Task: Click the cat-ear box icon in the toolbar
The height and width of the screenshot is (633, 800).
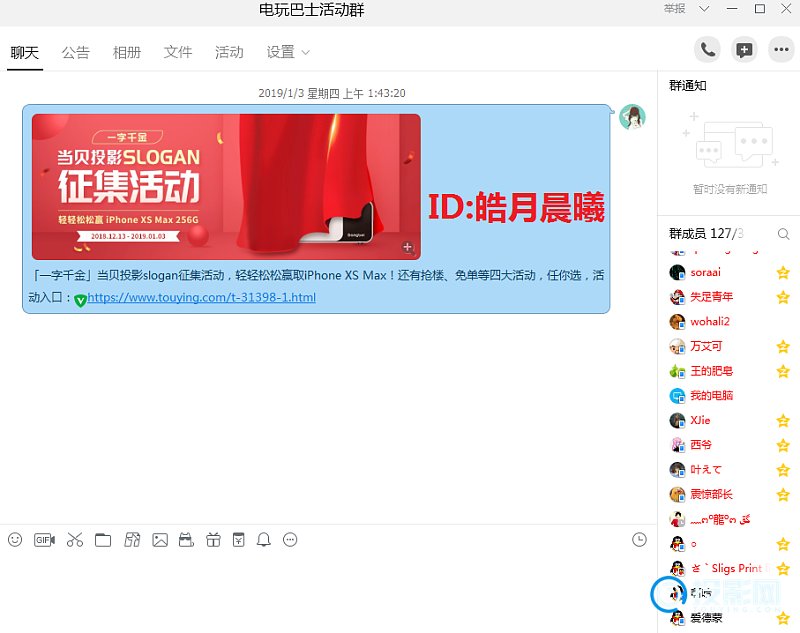Action: pyautogui.click(x=186, y=540)
